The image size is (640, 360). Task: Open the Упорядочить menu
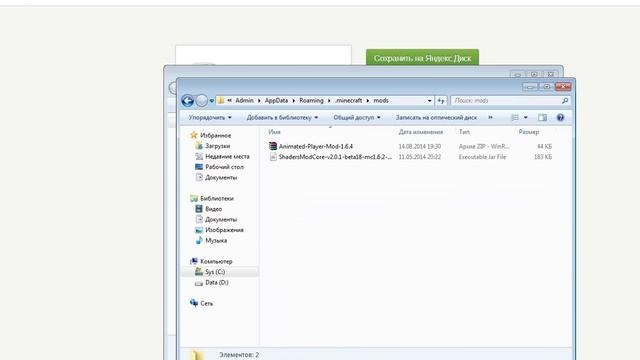[210, 118]
